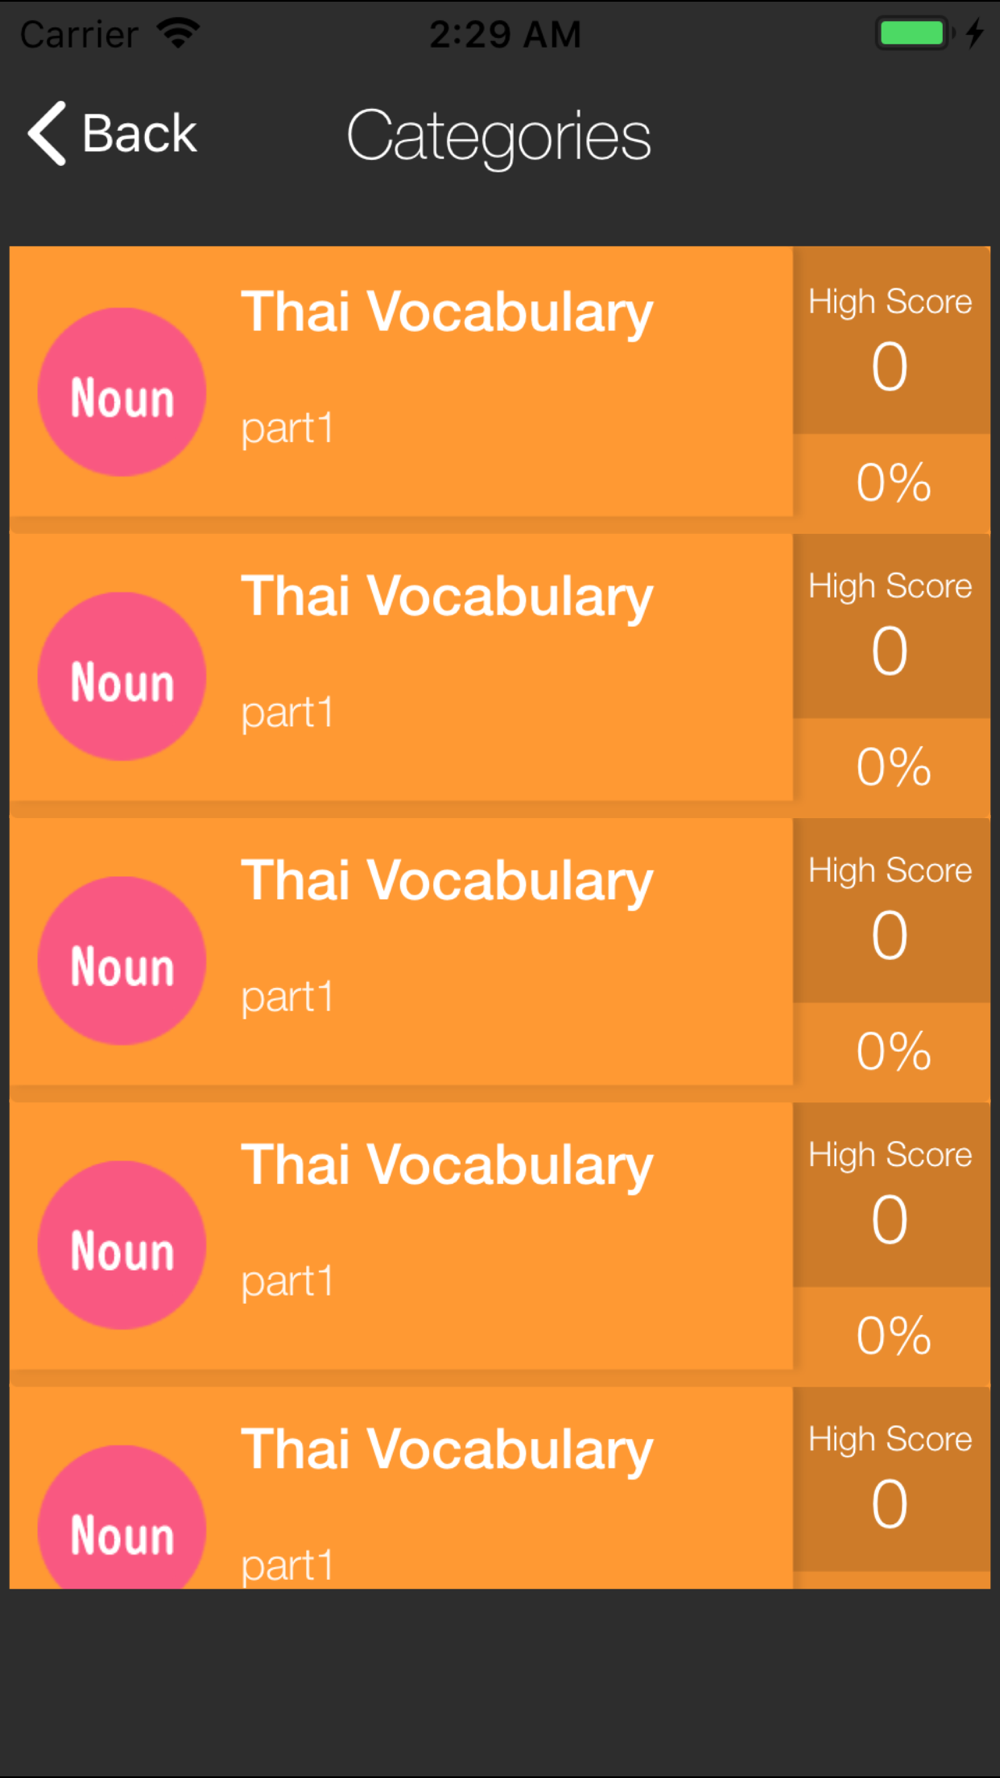Viewport: 1000px width, 1778px height.
Task: Tap the part1 subtitle in the first row
Action: click(287, 429)
